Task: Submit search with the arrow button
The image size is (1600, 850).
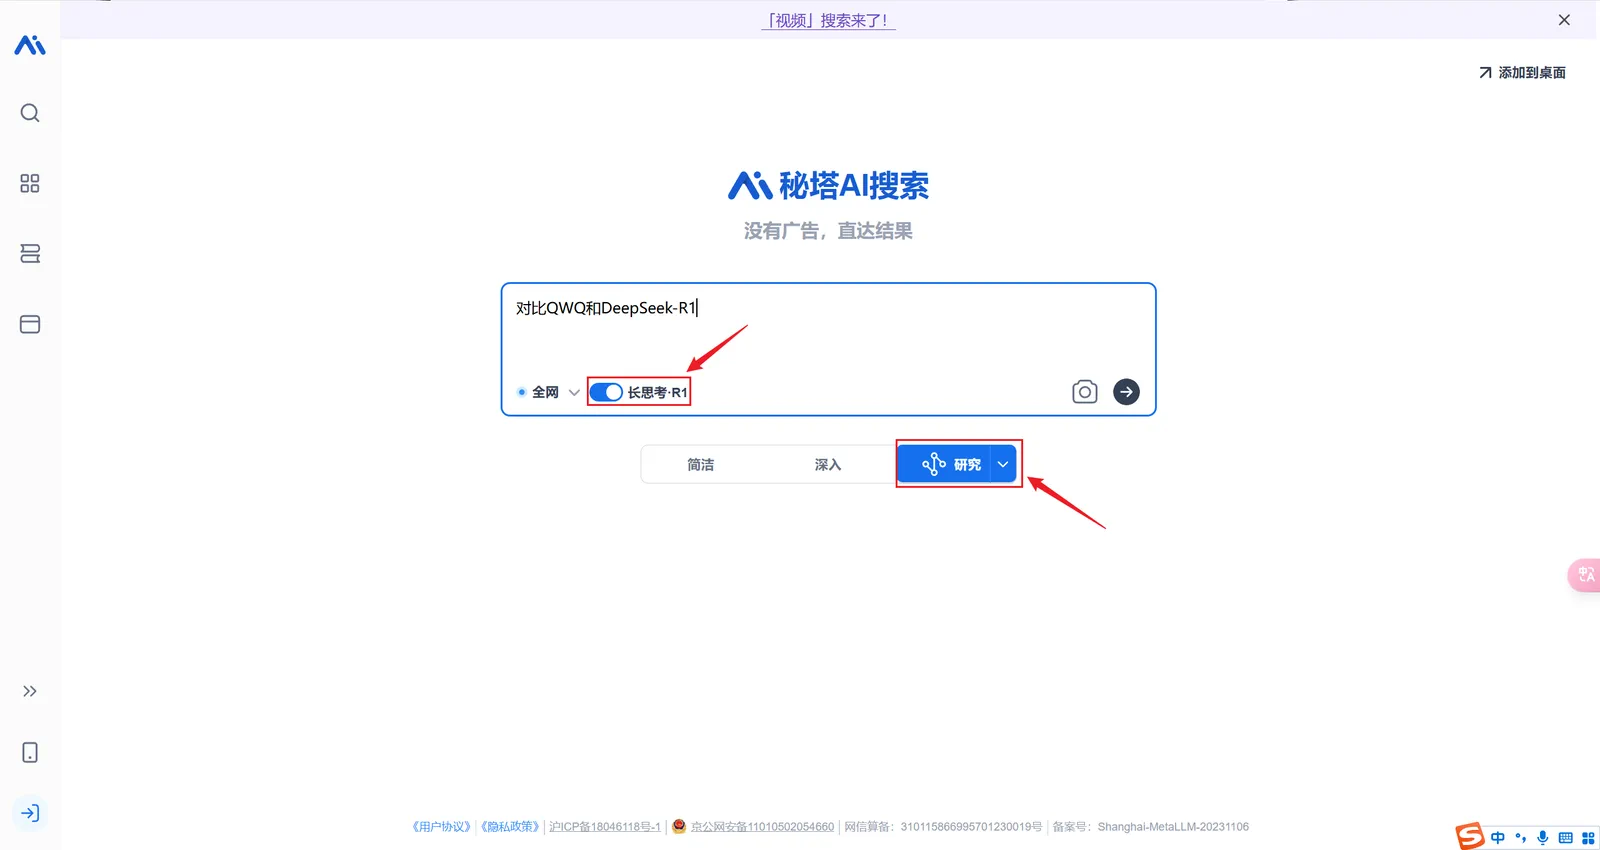Action: pos(1126,392)
